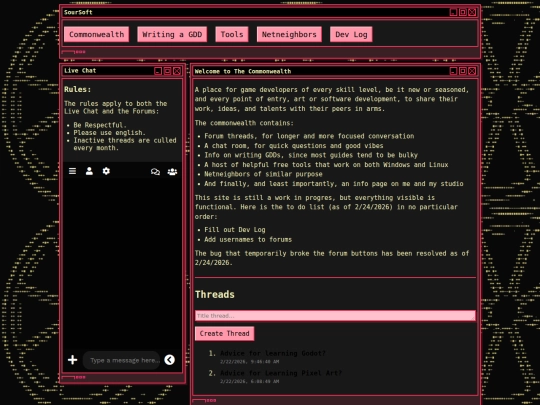Minimize the SourSoft window
This screenshot has width=540, height=405.
[x=454, y=12]
